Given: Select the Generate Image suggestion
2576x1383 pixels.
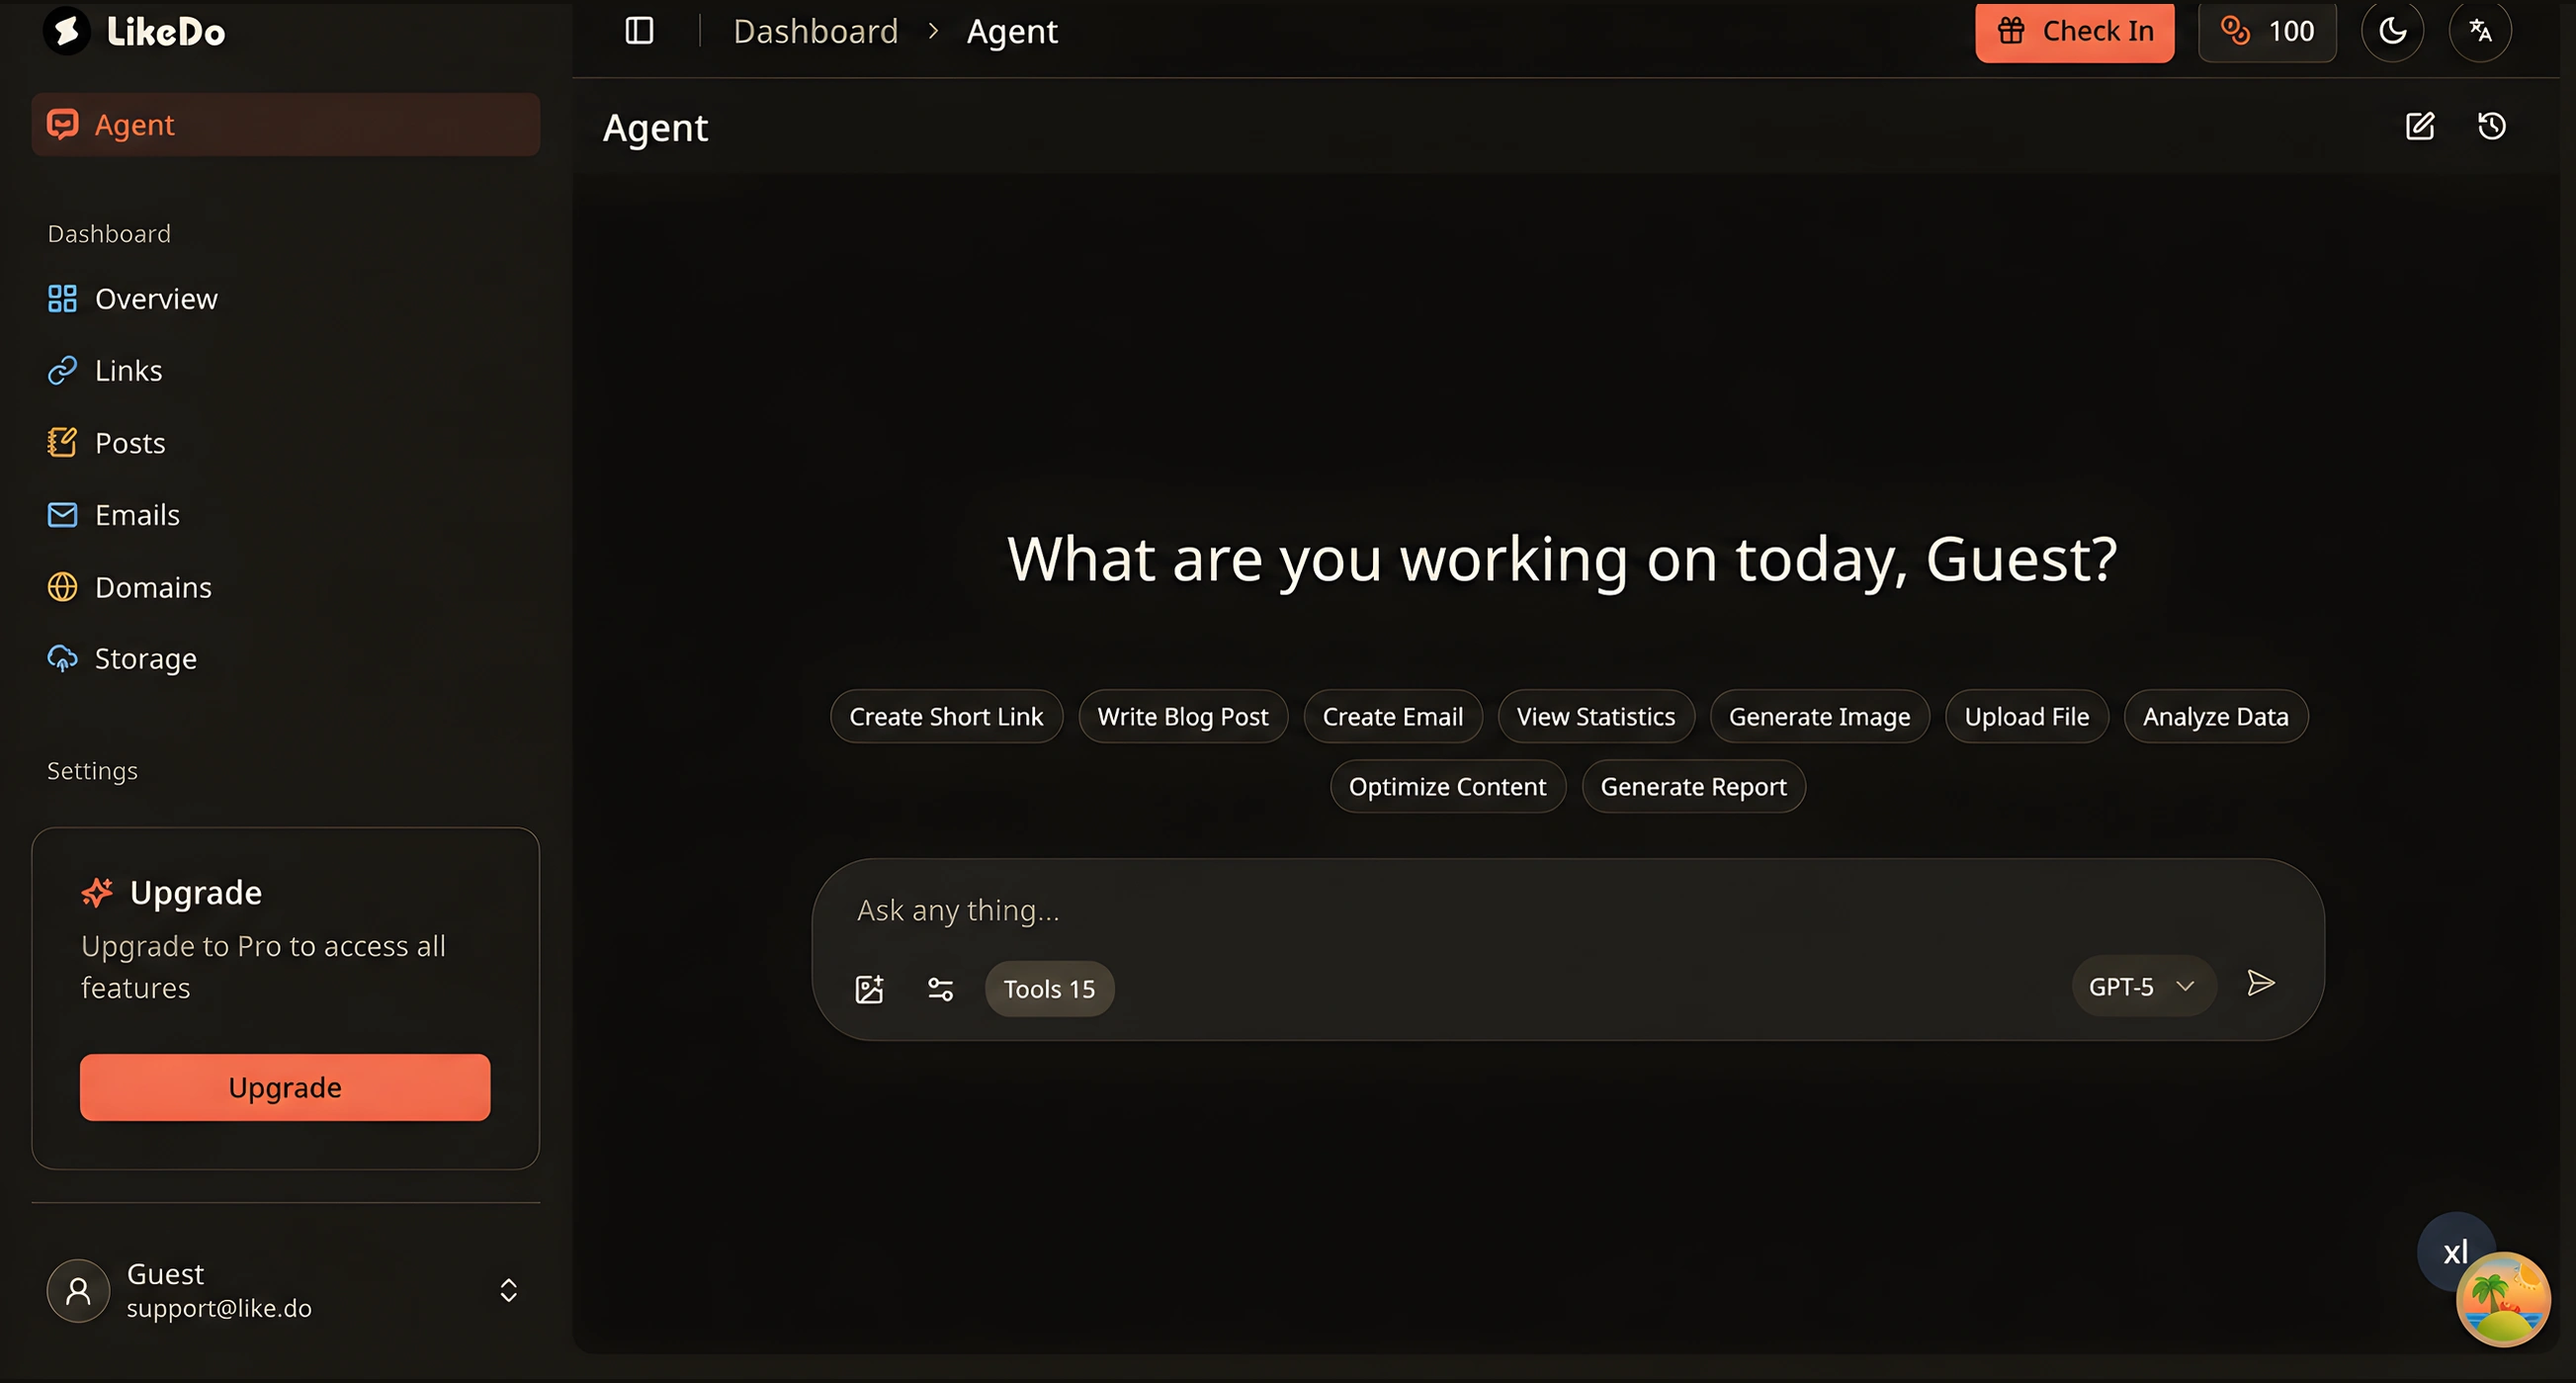Looking at the screenshot, I should click(1819, 717).
